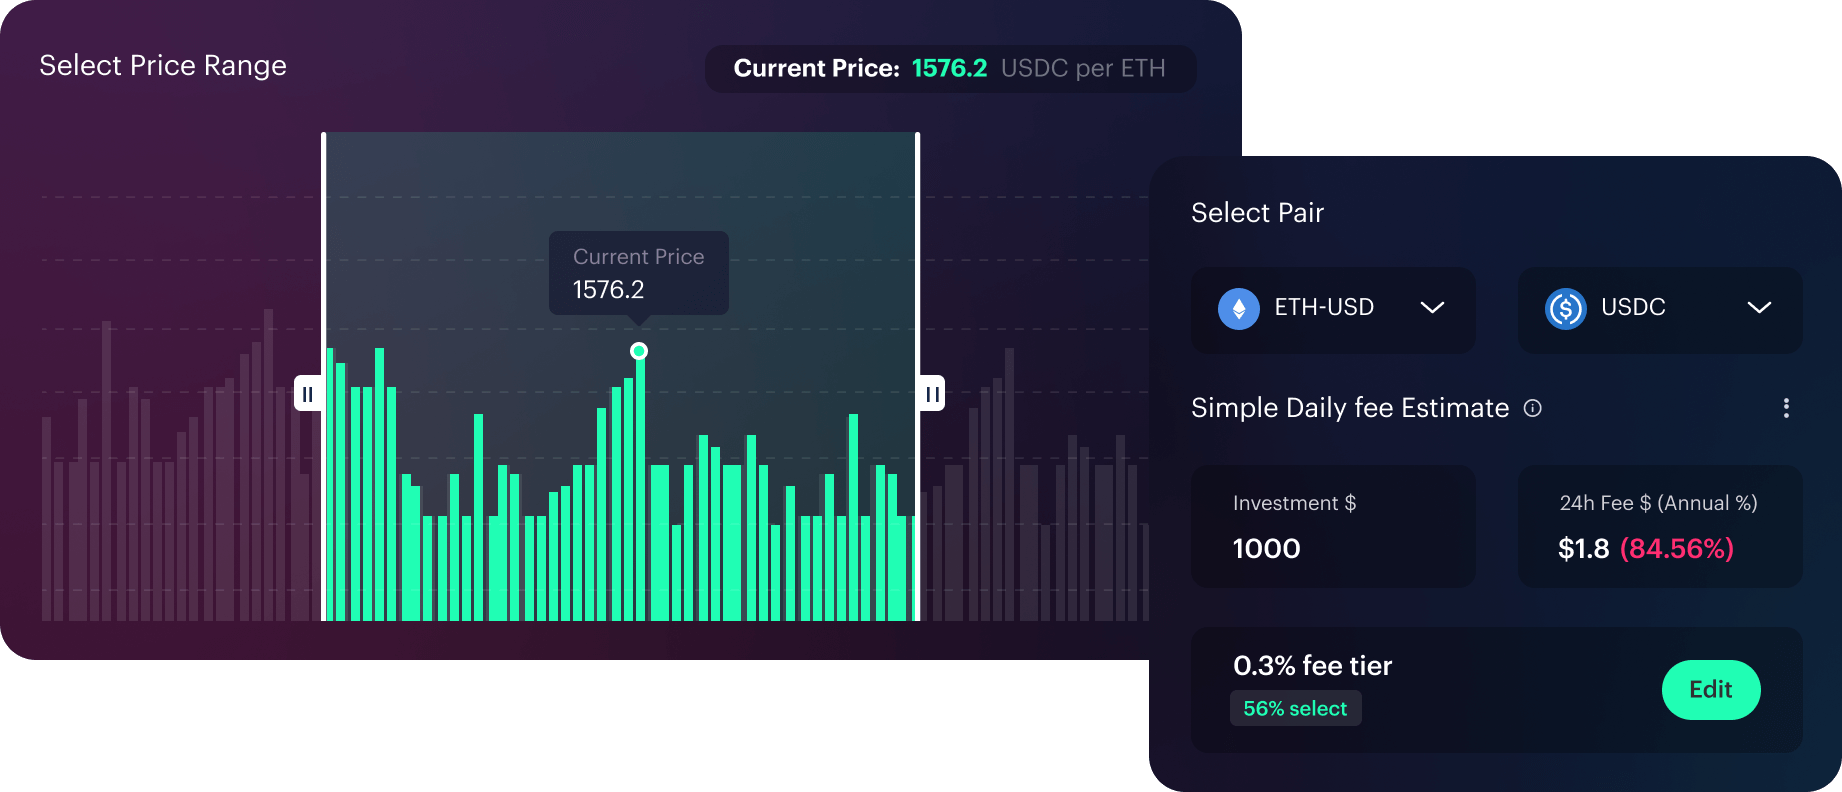This screenshot has height=792, width=1842.
Task: Click the Edit fee tier button
Action: tap(1711, 690)
